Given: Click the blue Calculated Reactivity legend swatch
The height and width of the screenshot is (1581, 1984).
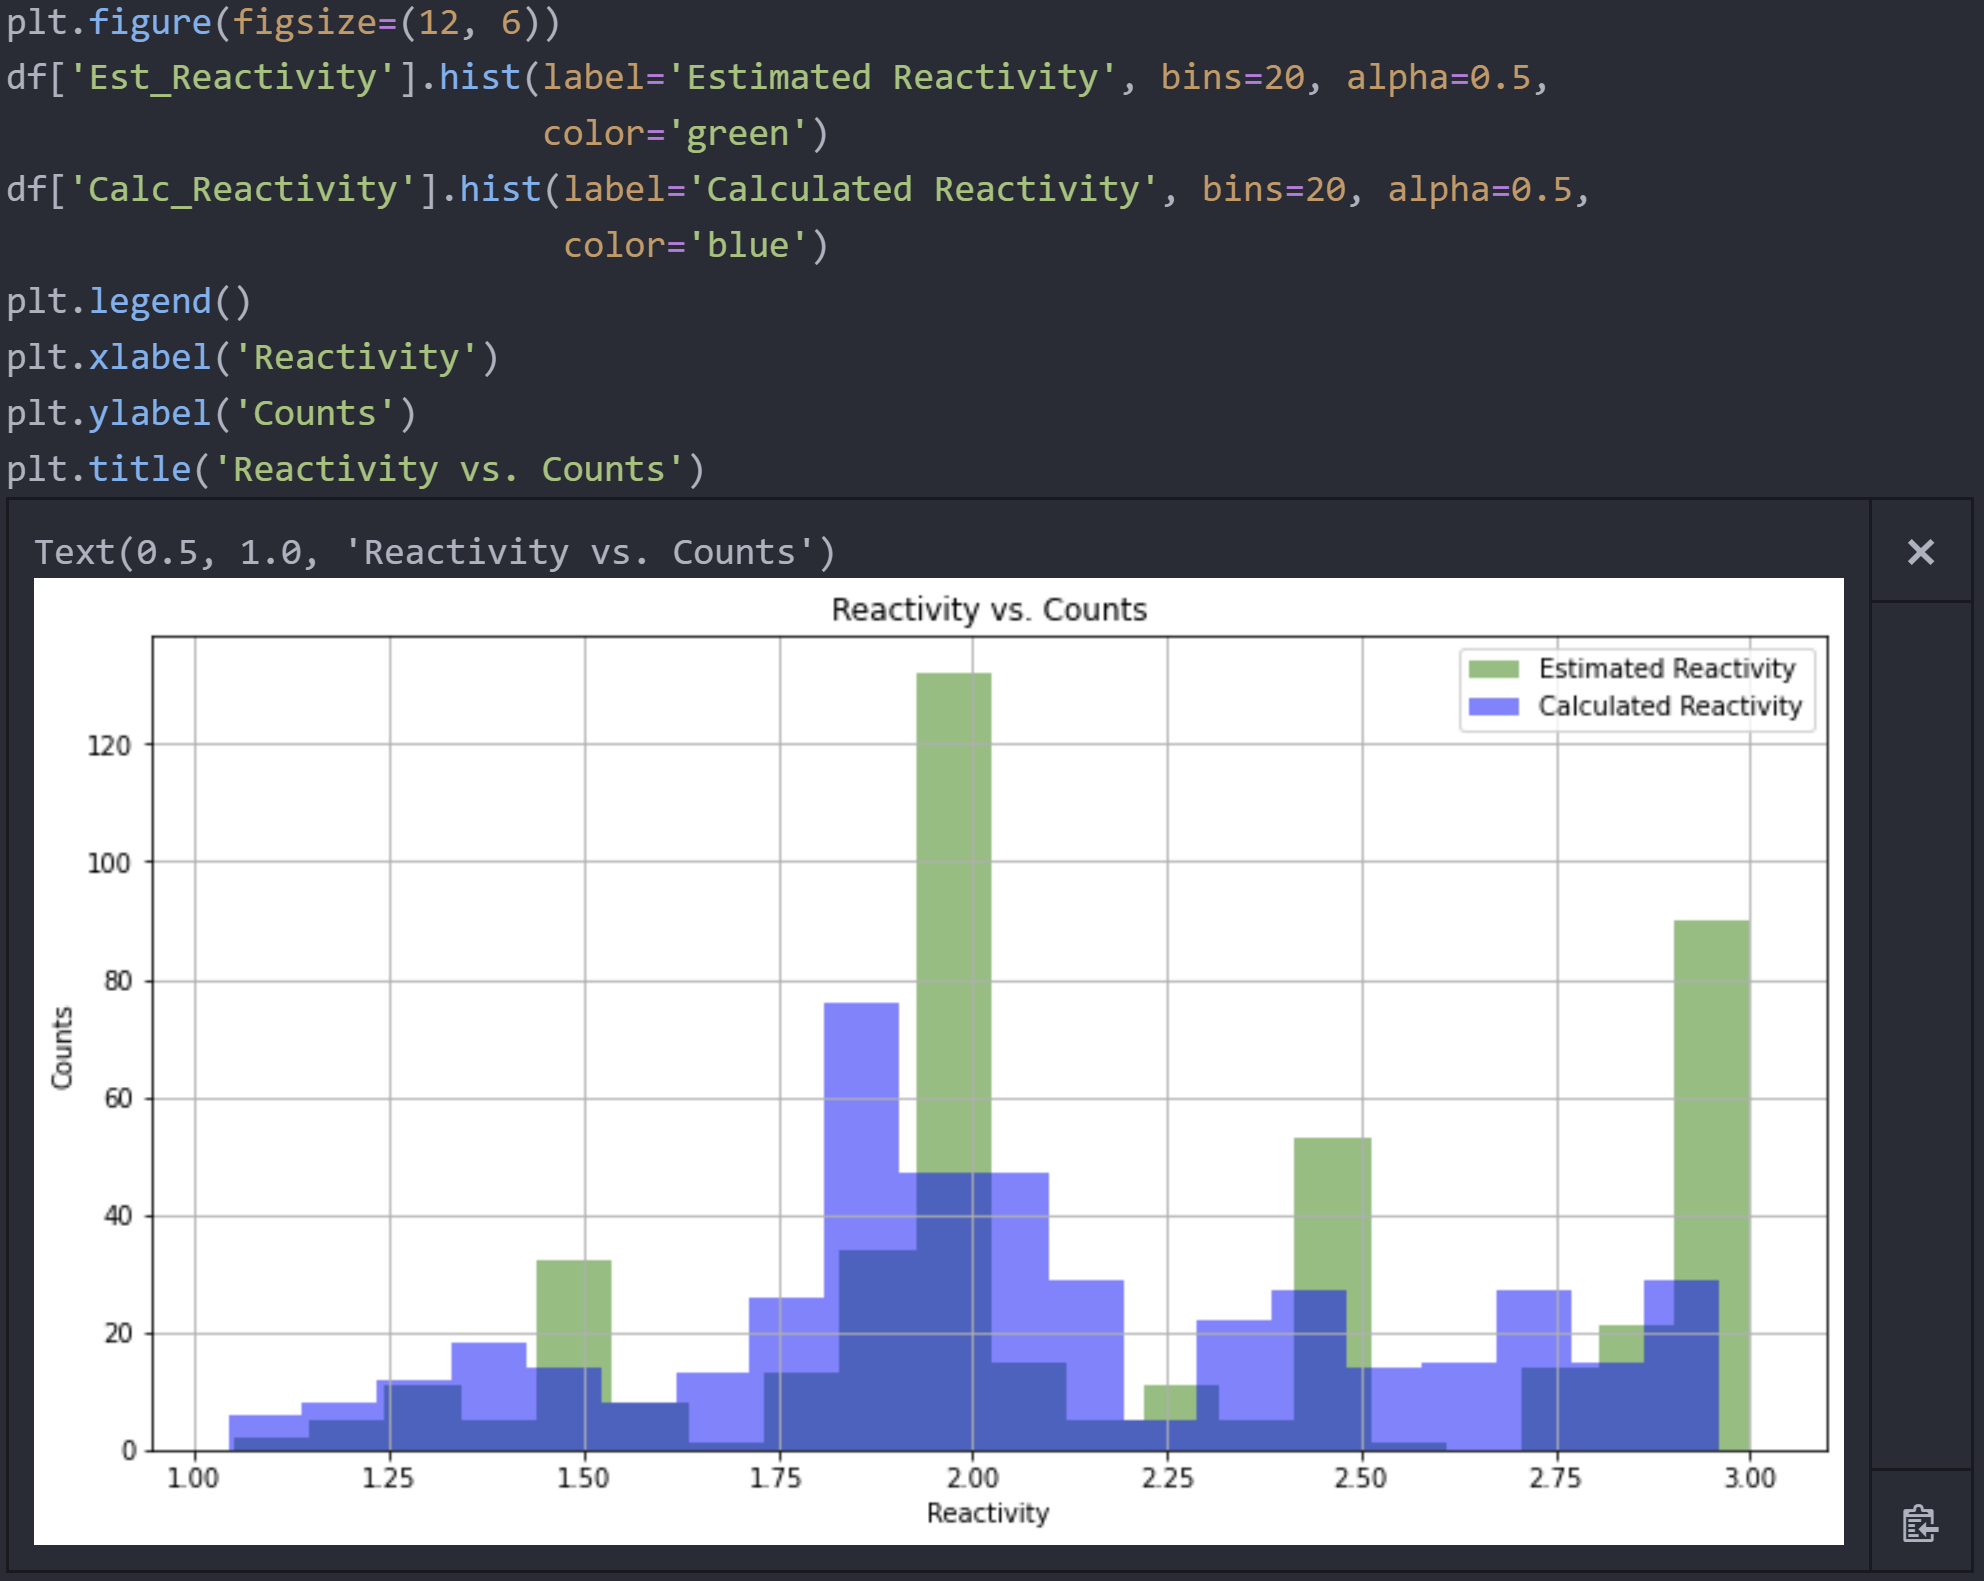Looking at the screenshot, I should [1493, 706].
